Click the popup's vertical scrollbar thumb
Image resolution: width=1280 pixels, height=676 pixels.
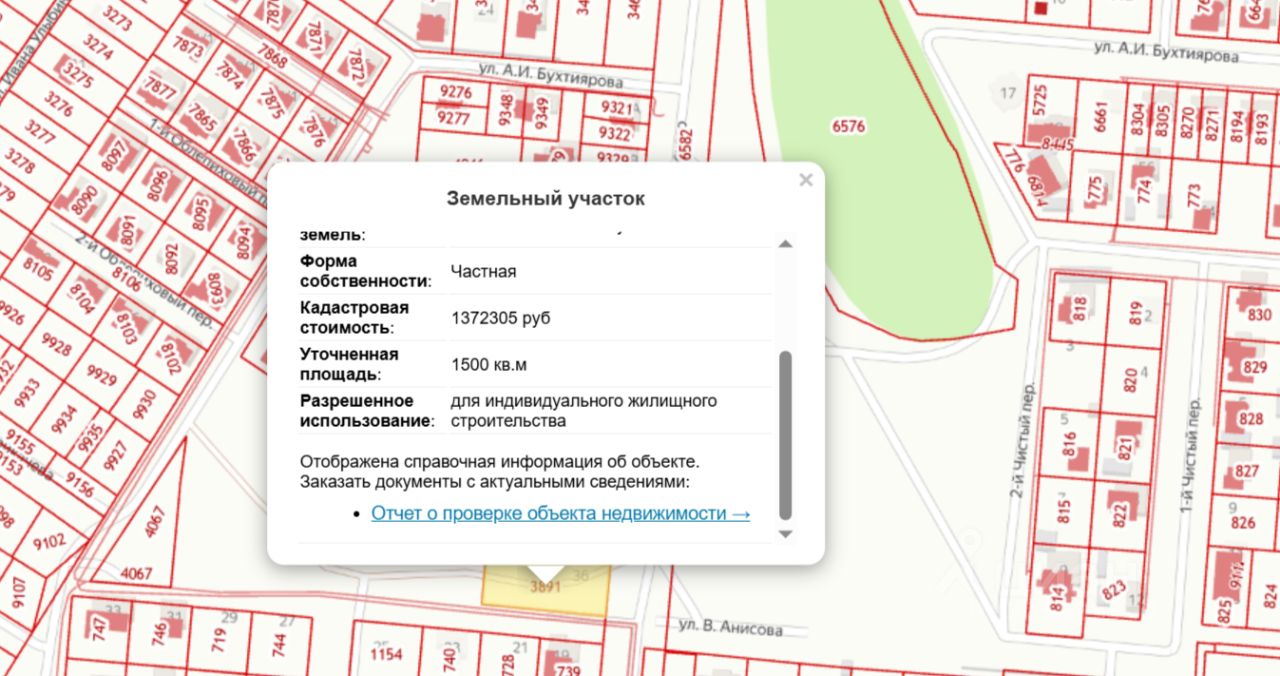785,435
